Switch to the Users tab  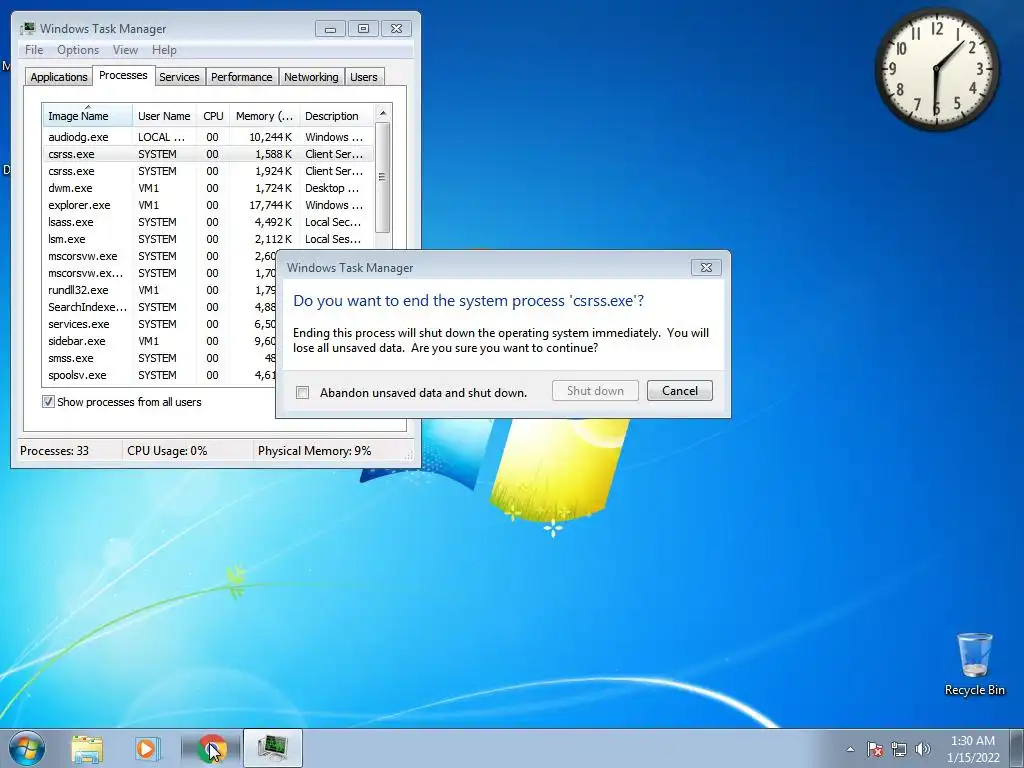[x=364, y=77]
